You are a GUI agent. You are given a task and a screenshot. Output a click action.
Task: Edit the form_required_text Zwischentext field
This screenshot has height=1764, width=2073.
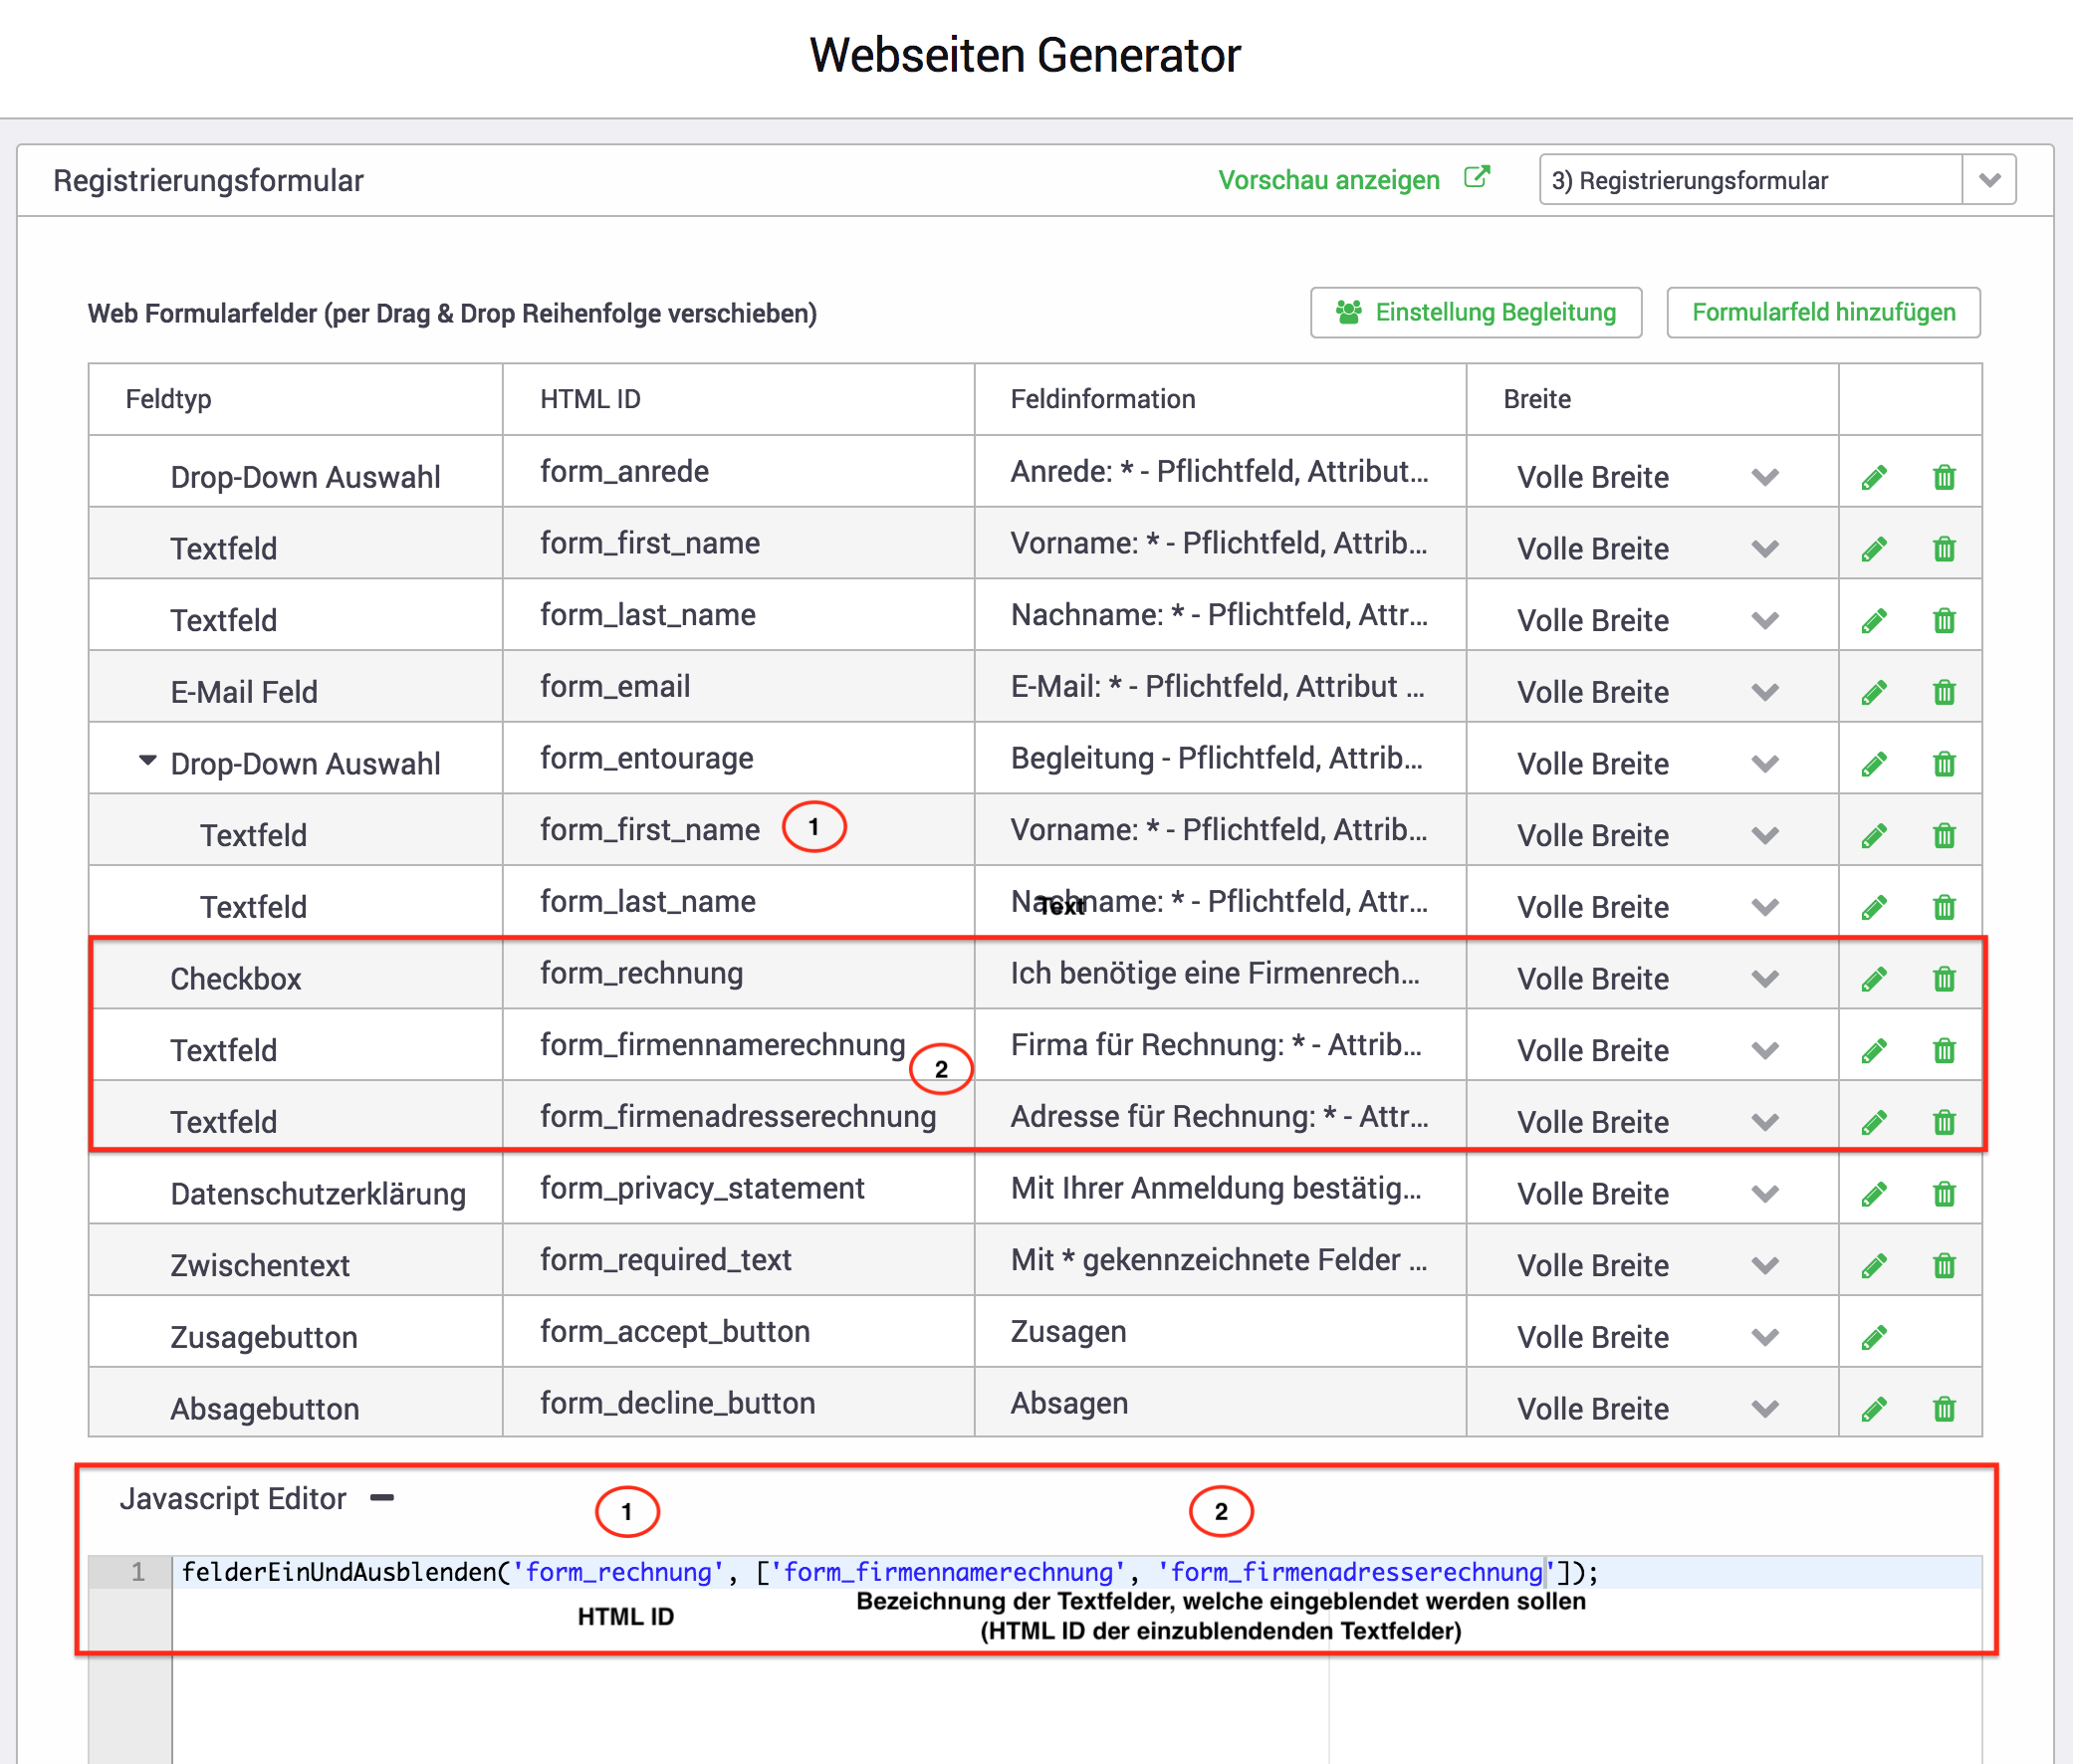pos(1874,1266)
